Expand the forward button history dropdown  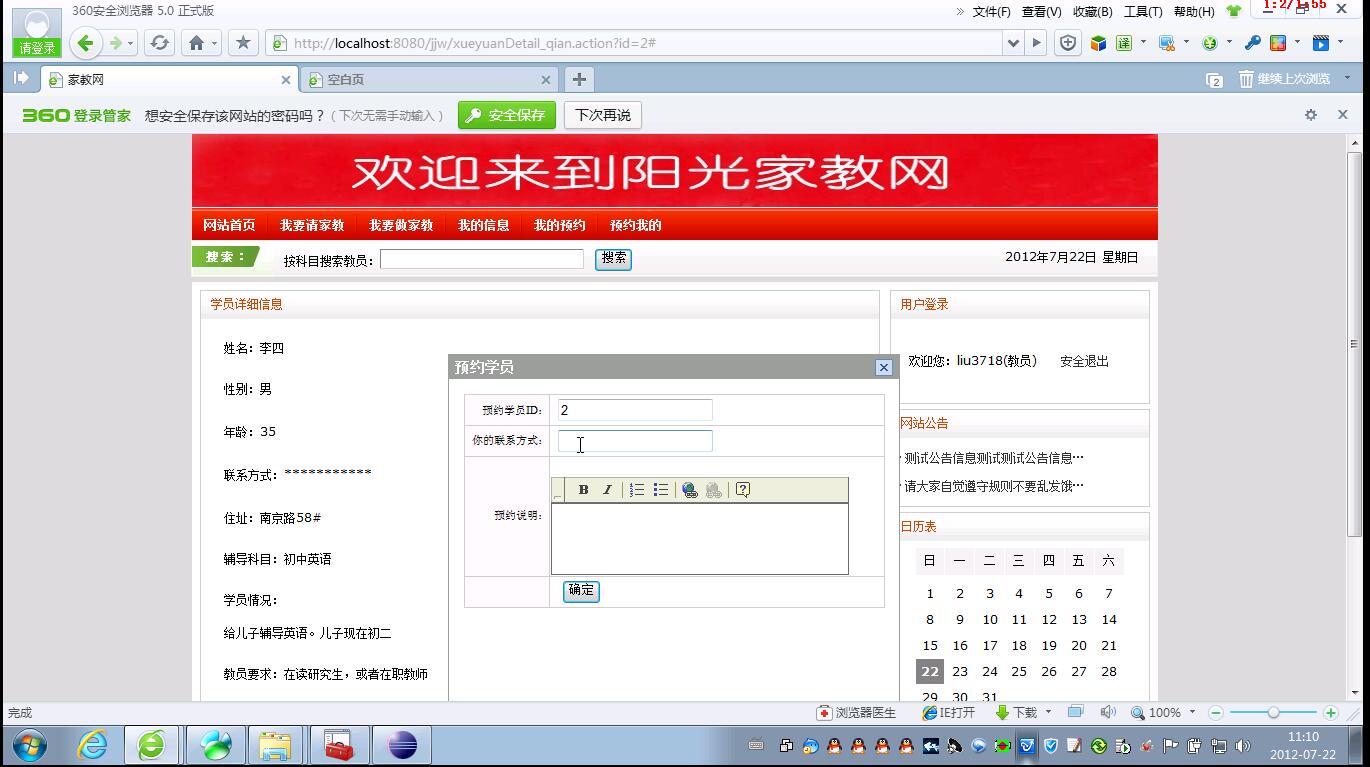[131, 43]
